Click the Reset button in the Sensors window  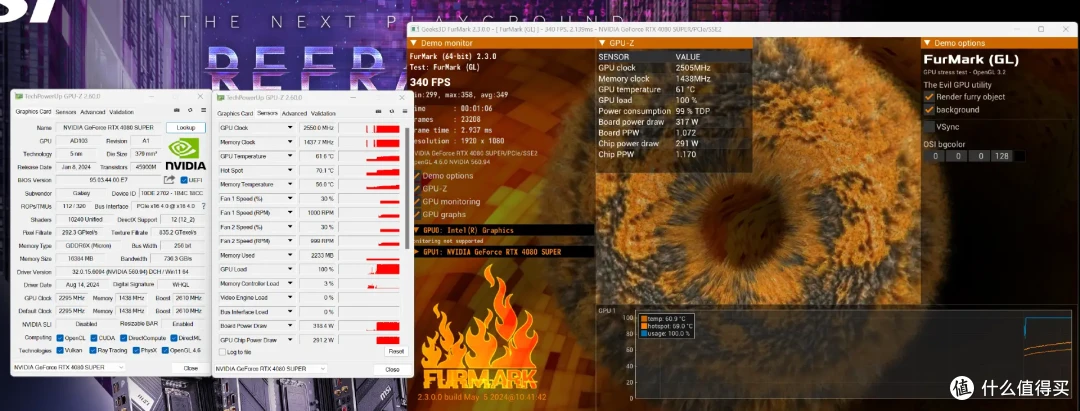[396, 351]
